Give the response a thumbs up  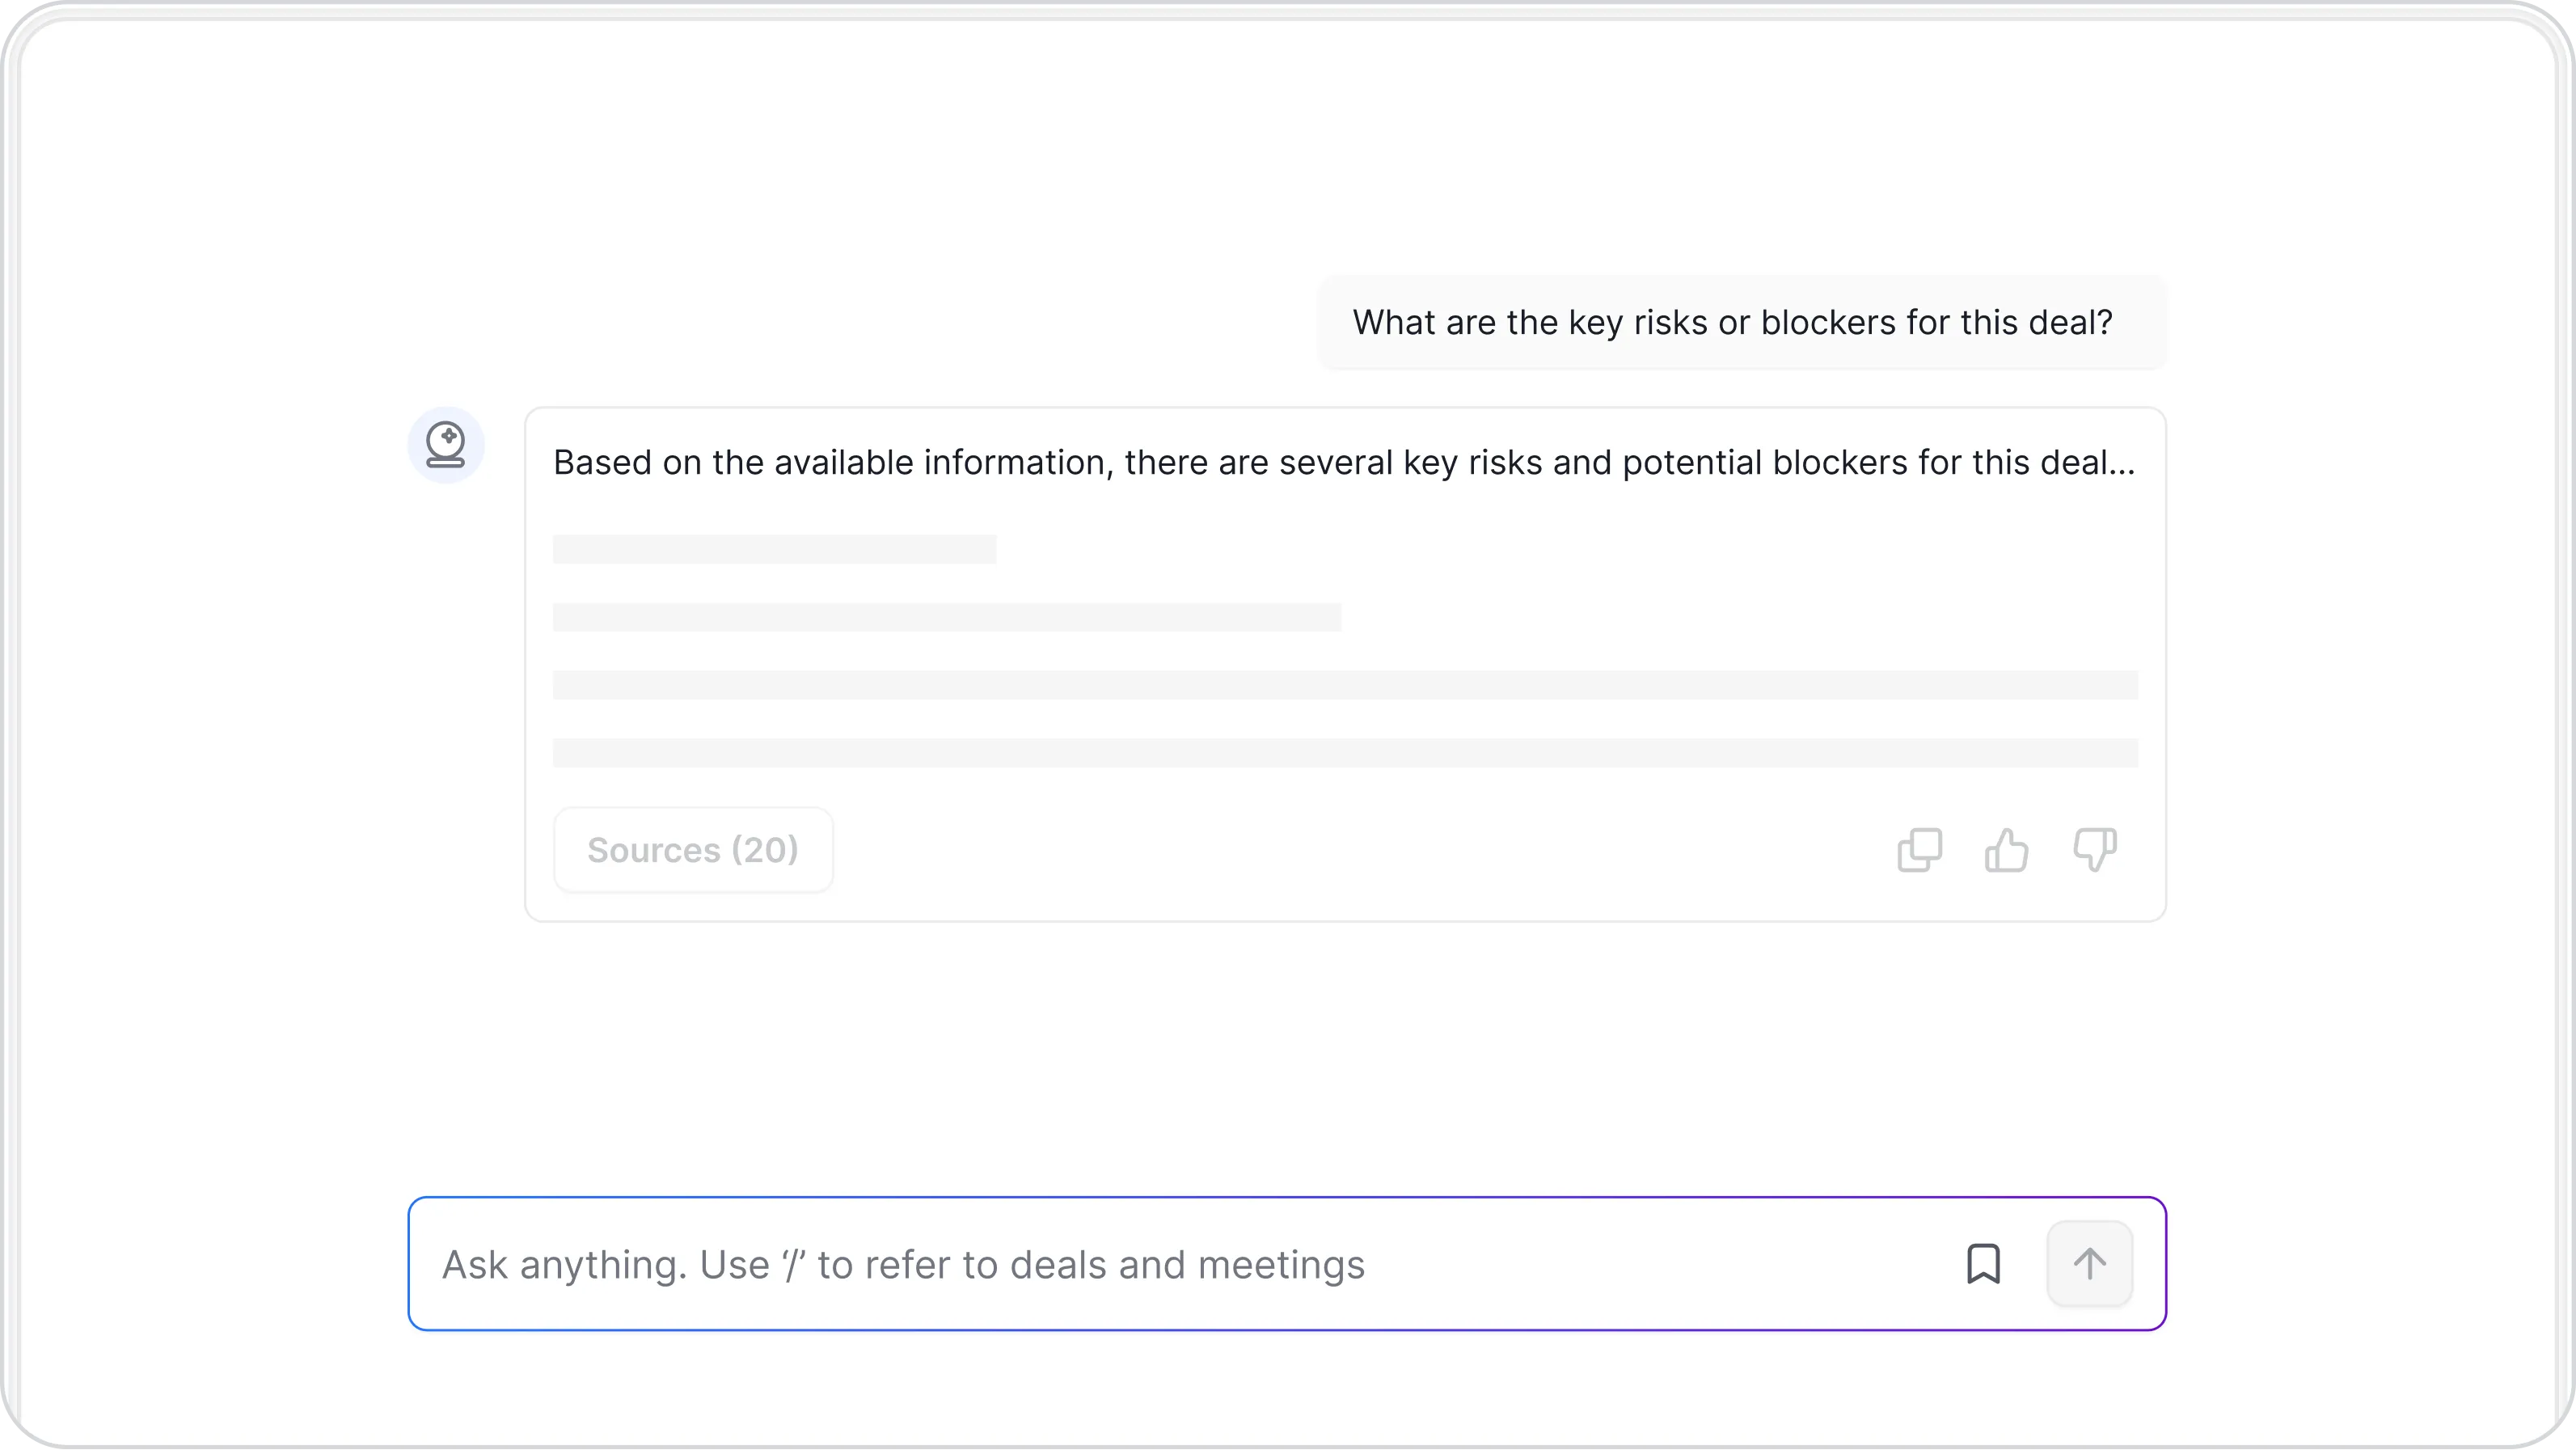(x=2006, y=850)
